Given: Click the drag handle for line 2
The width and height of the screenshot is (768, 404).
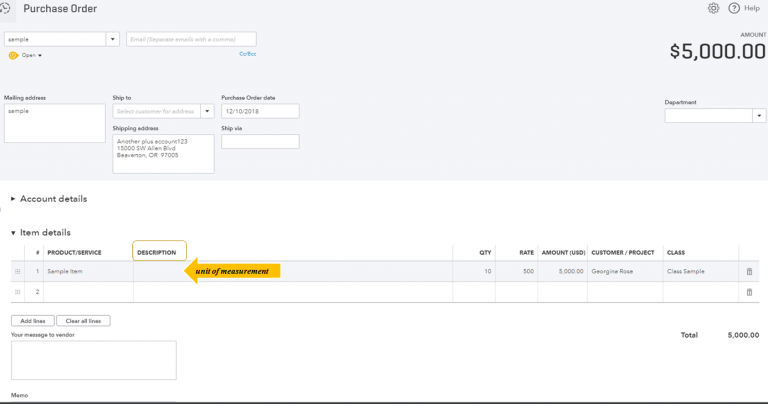Looking at the screenshot, I should (17, 292).
